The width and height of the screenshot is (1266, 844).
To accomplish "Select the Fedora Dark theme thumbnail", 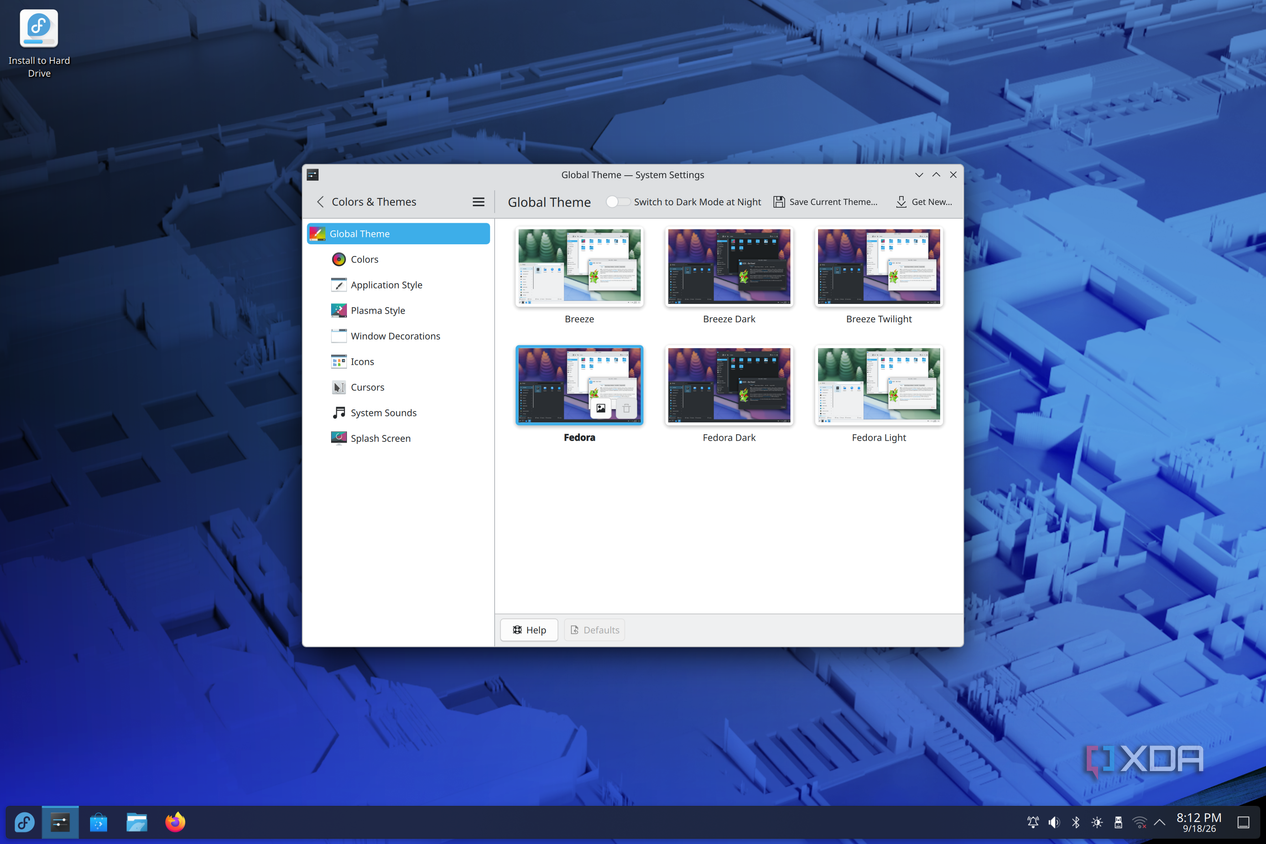I will pyautogui.click(x=729, y=385).
